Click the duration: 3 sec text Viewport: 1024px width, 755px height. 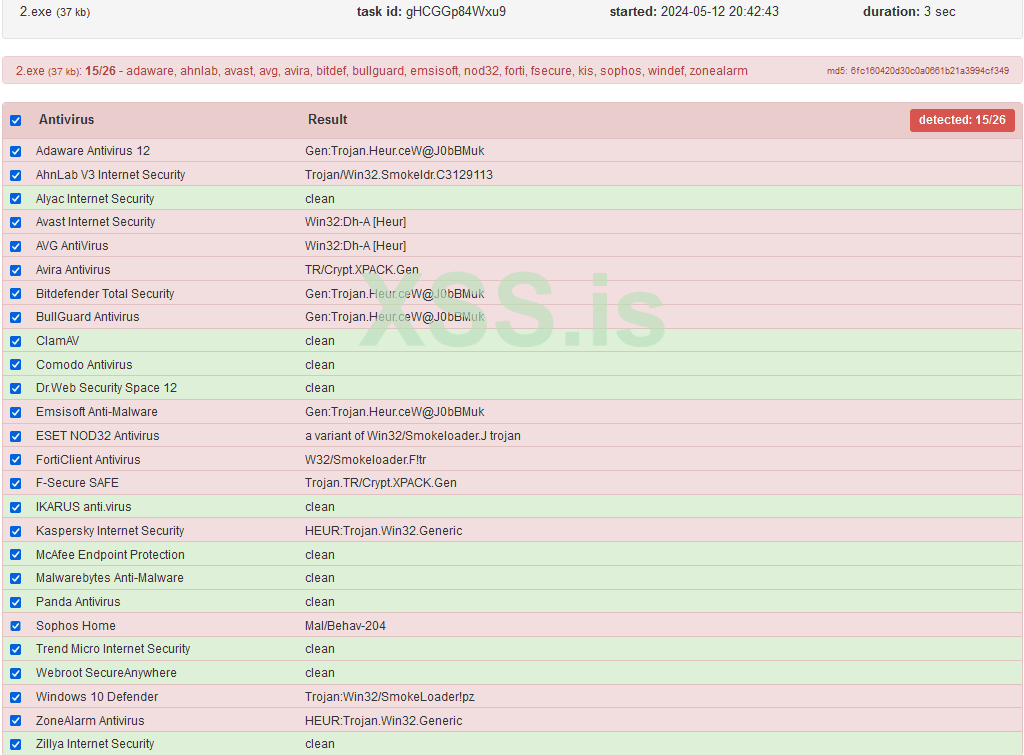pos(909,12)
